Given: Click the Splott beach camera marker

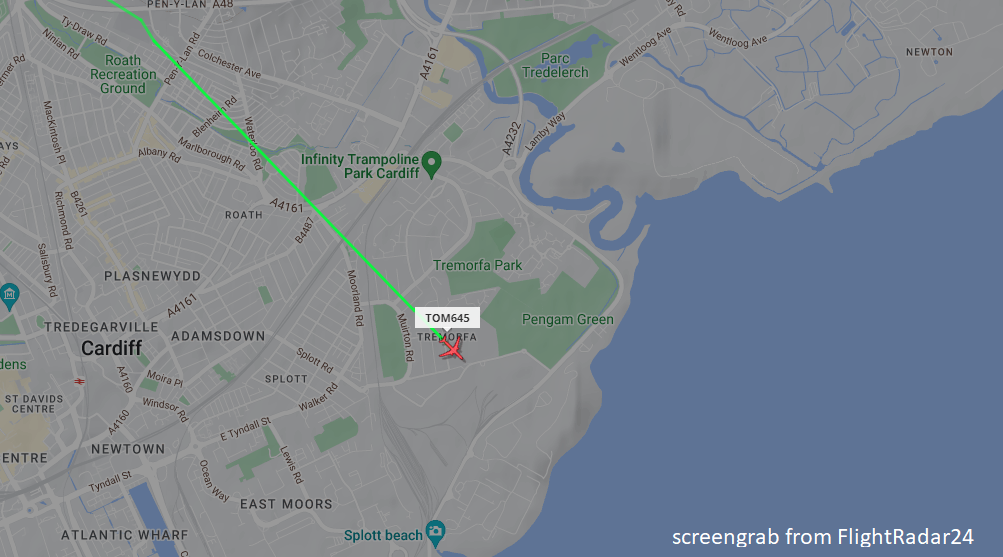Looking at the screenshot, I should 436,533.
